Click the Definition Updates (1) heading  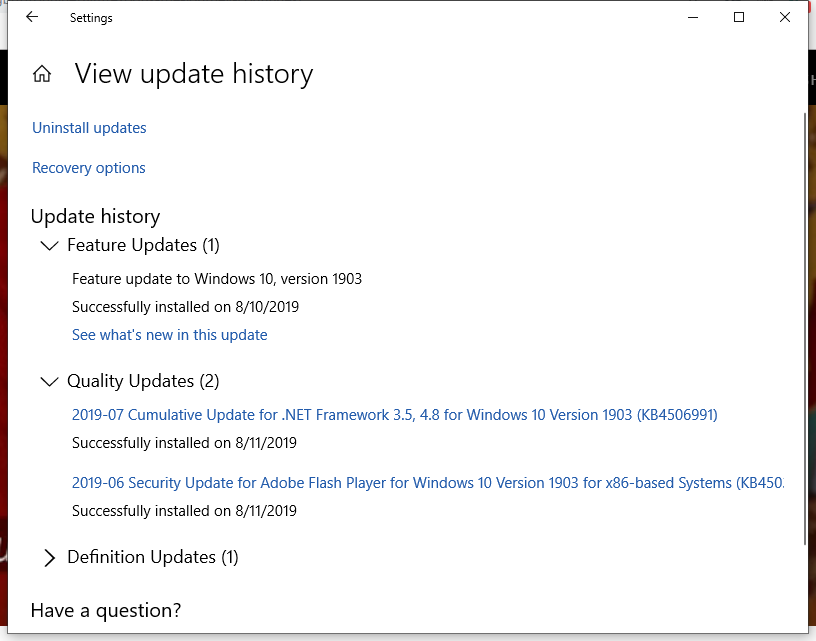153,557
